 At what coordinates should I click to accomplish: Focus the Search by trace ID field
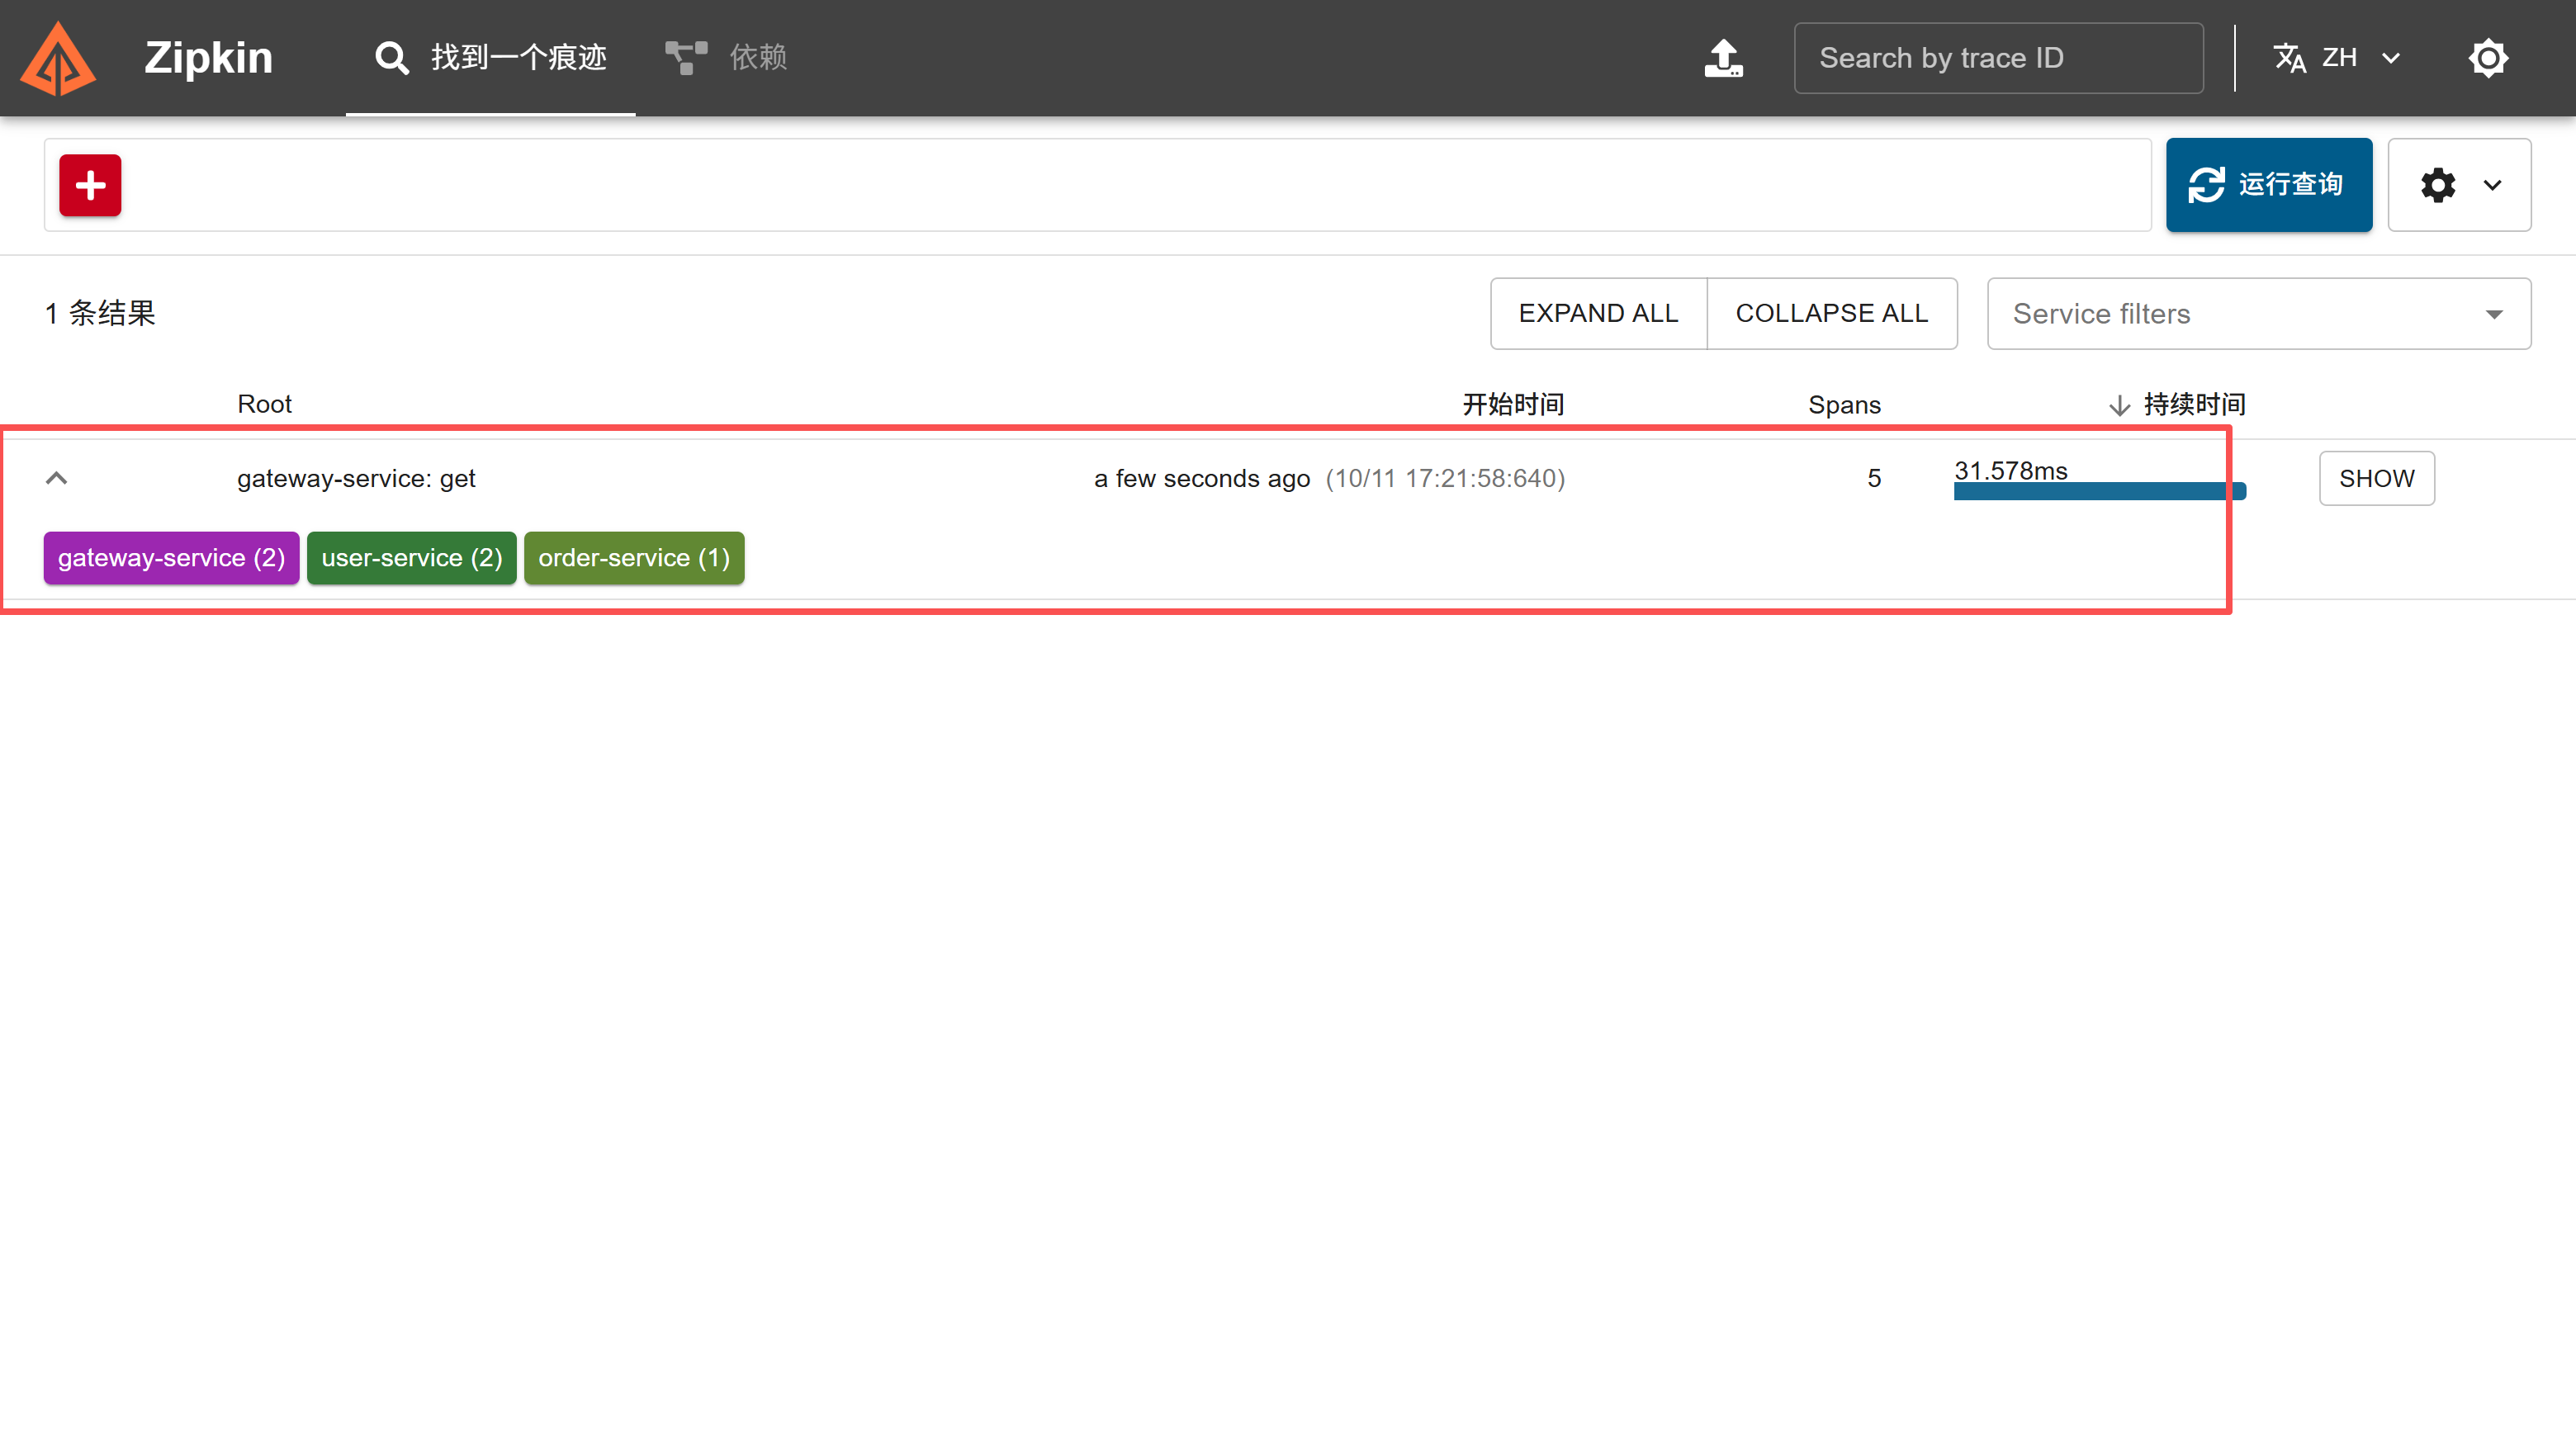[1998, 58]
